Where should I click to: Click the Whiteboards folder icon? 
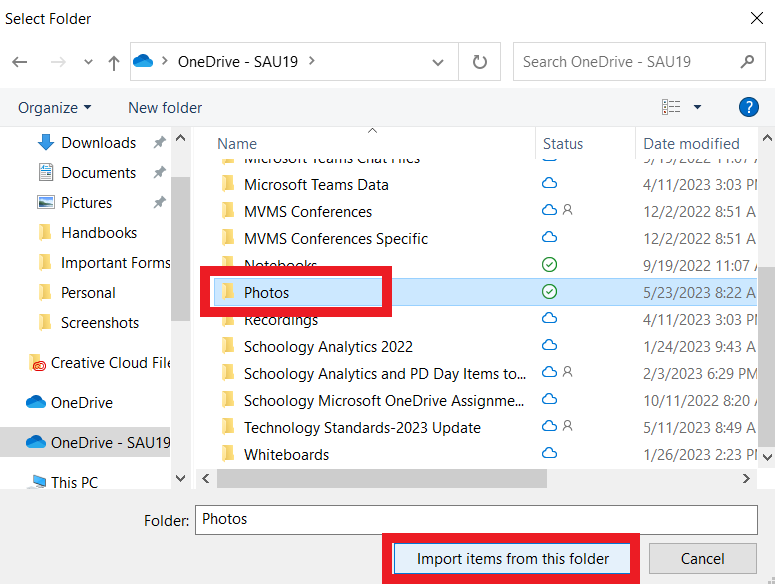pyautogui.click(x=228, y=453)
